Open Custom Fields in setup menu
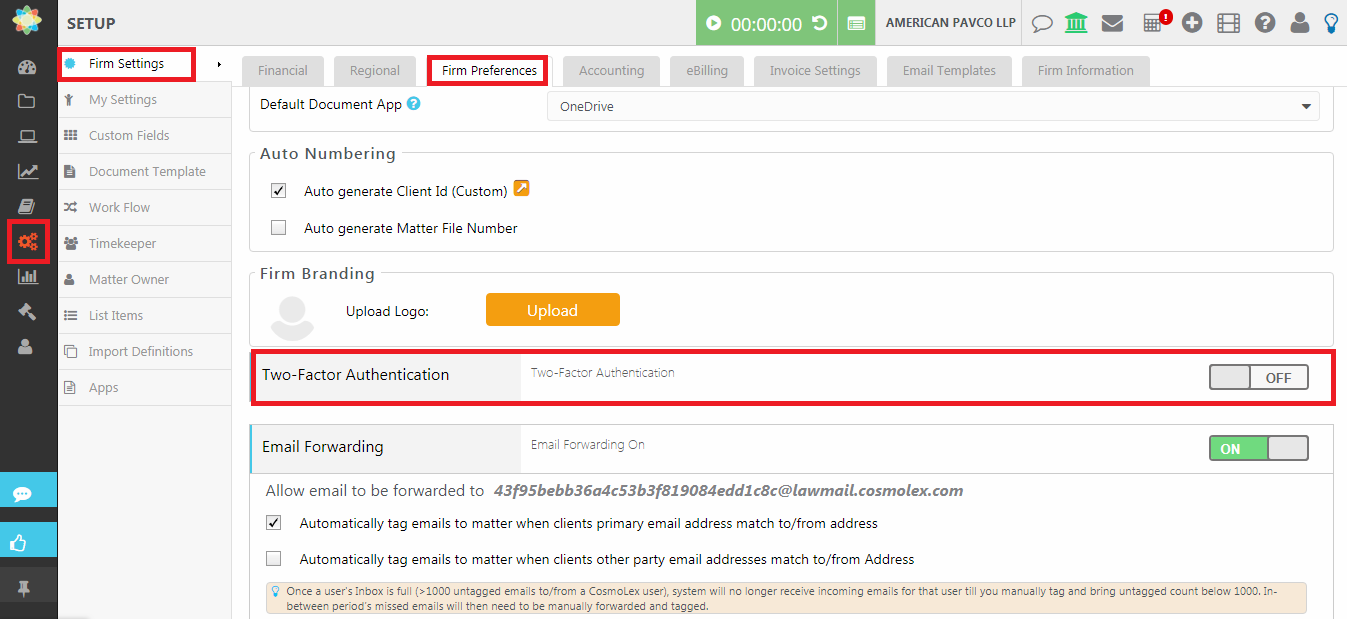 (x=129, y=136)
